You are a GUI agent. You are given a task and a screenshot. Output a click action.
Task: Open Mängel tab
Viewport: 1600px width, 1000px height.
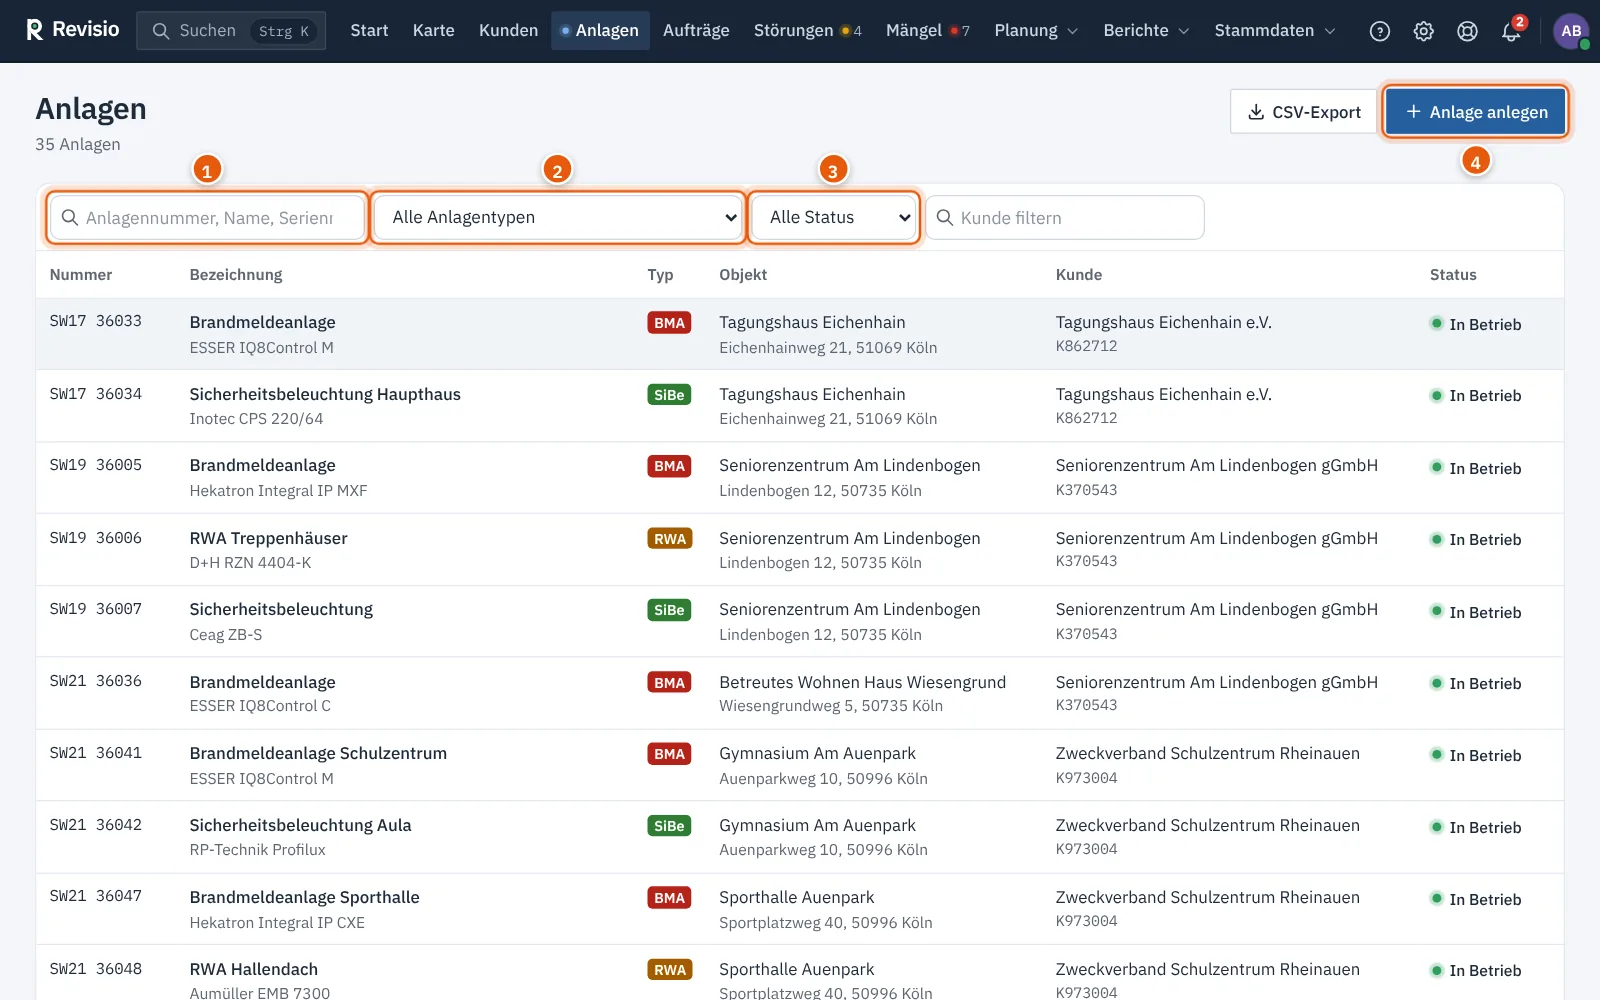tap(927, 31)
